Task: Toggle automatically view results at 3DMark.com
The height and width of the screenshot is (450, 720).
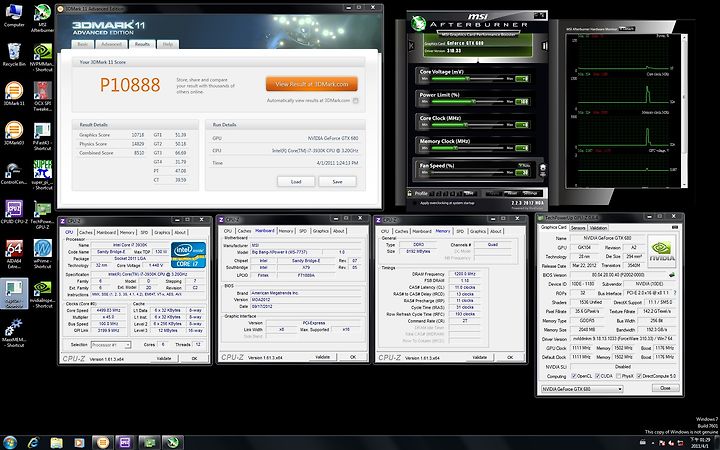Action: coord(355,101)
